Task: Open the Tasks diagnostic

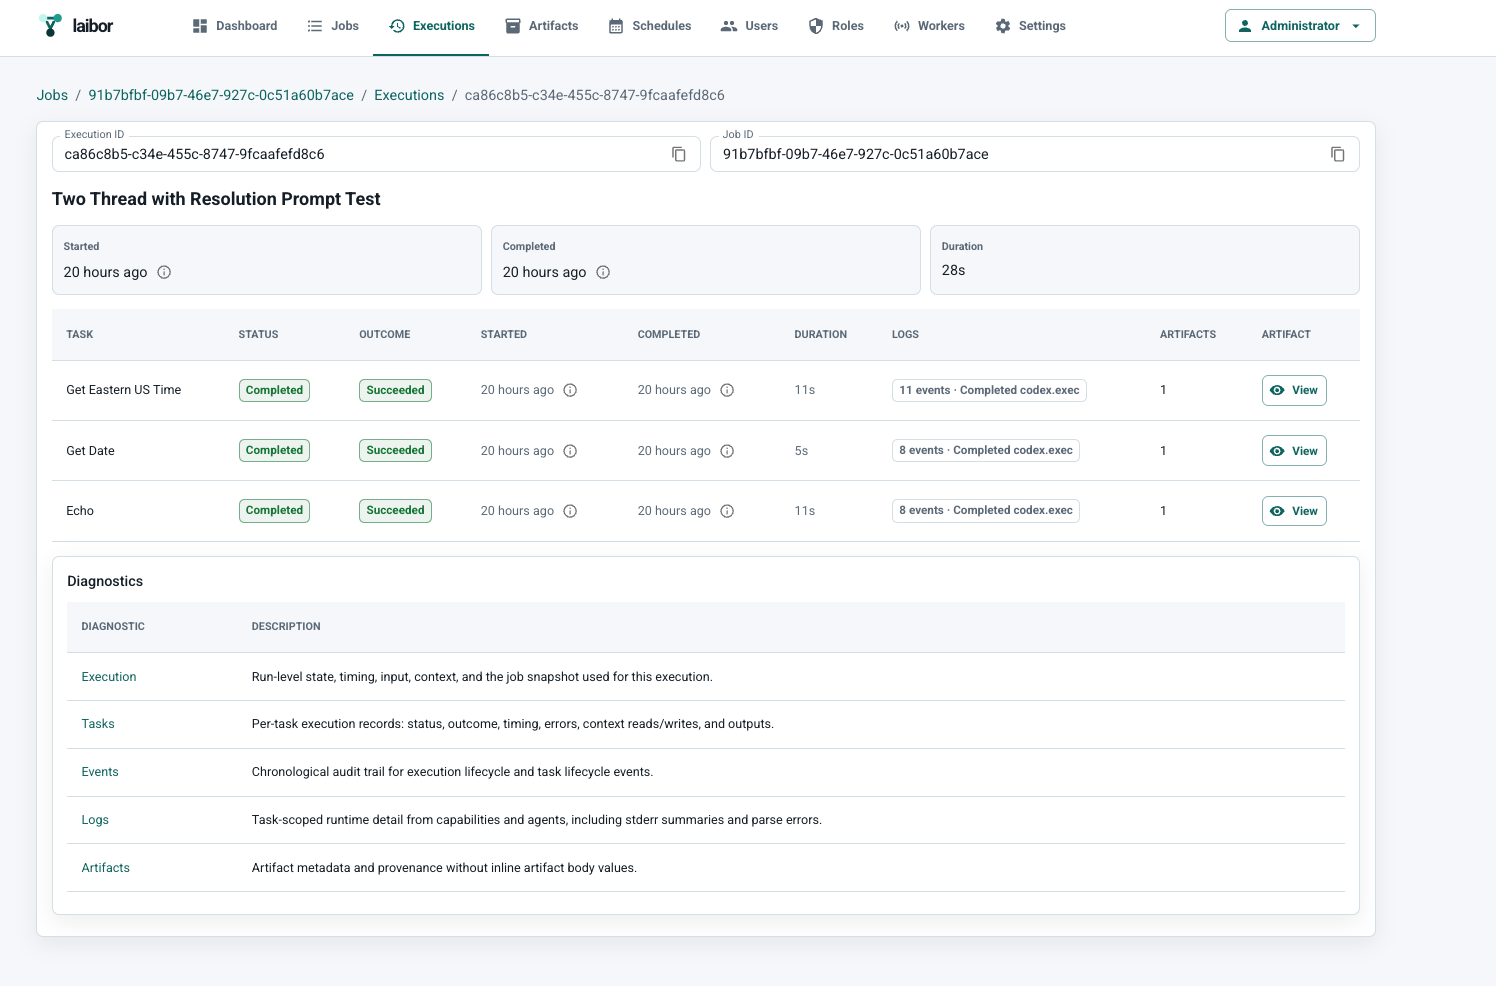Action: (98, 724)
